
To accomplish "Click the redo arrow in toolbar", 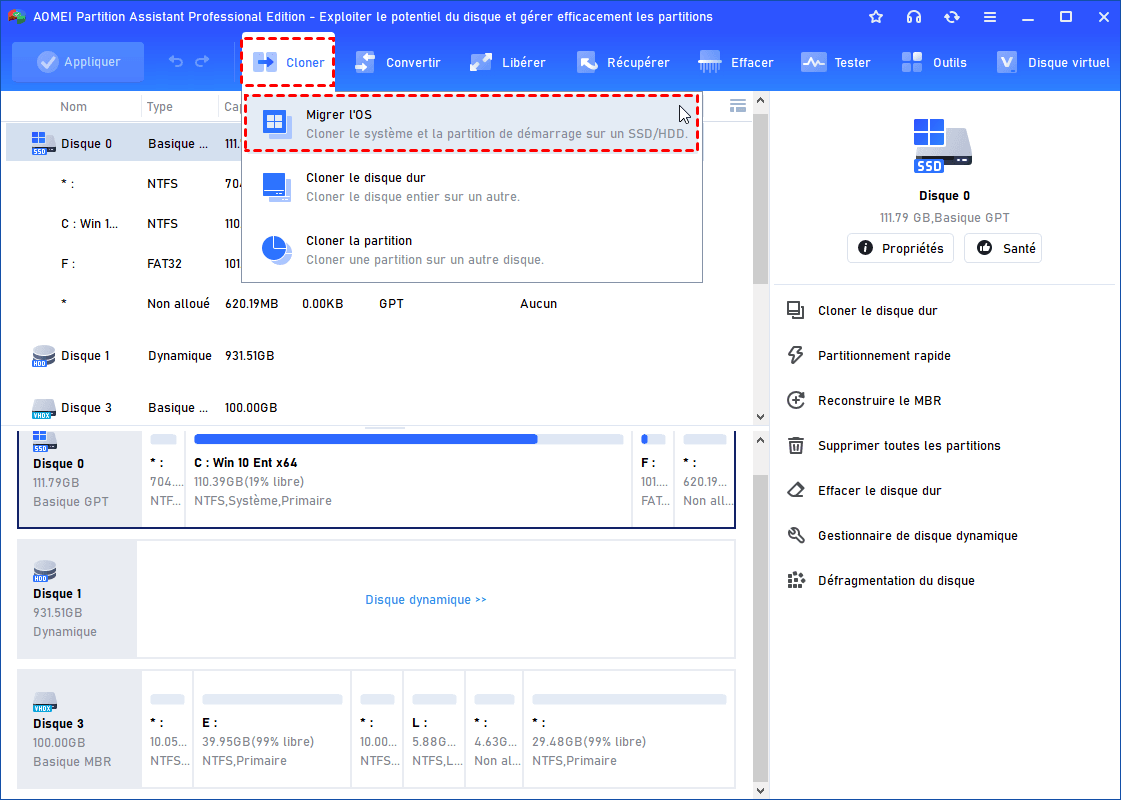I will point(202,62).
